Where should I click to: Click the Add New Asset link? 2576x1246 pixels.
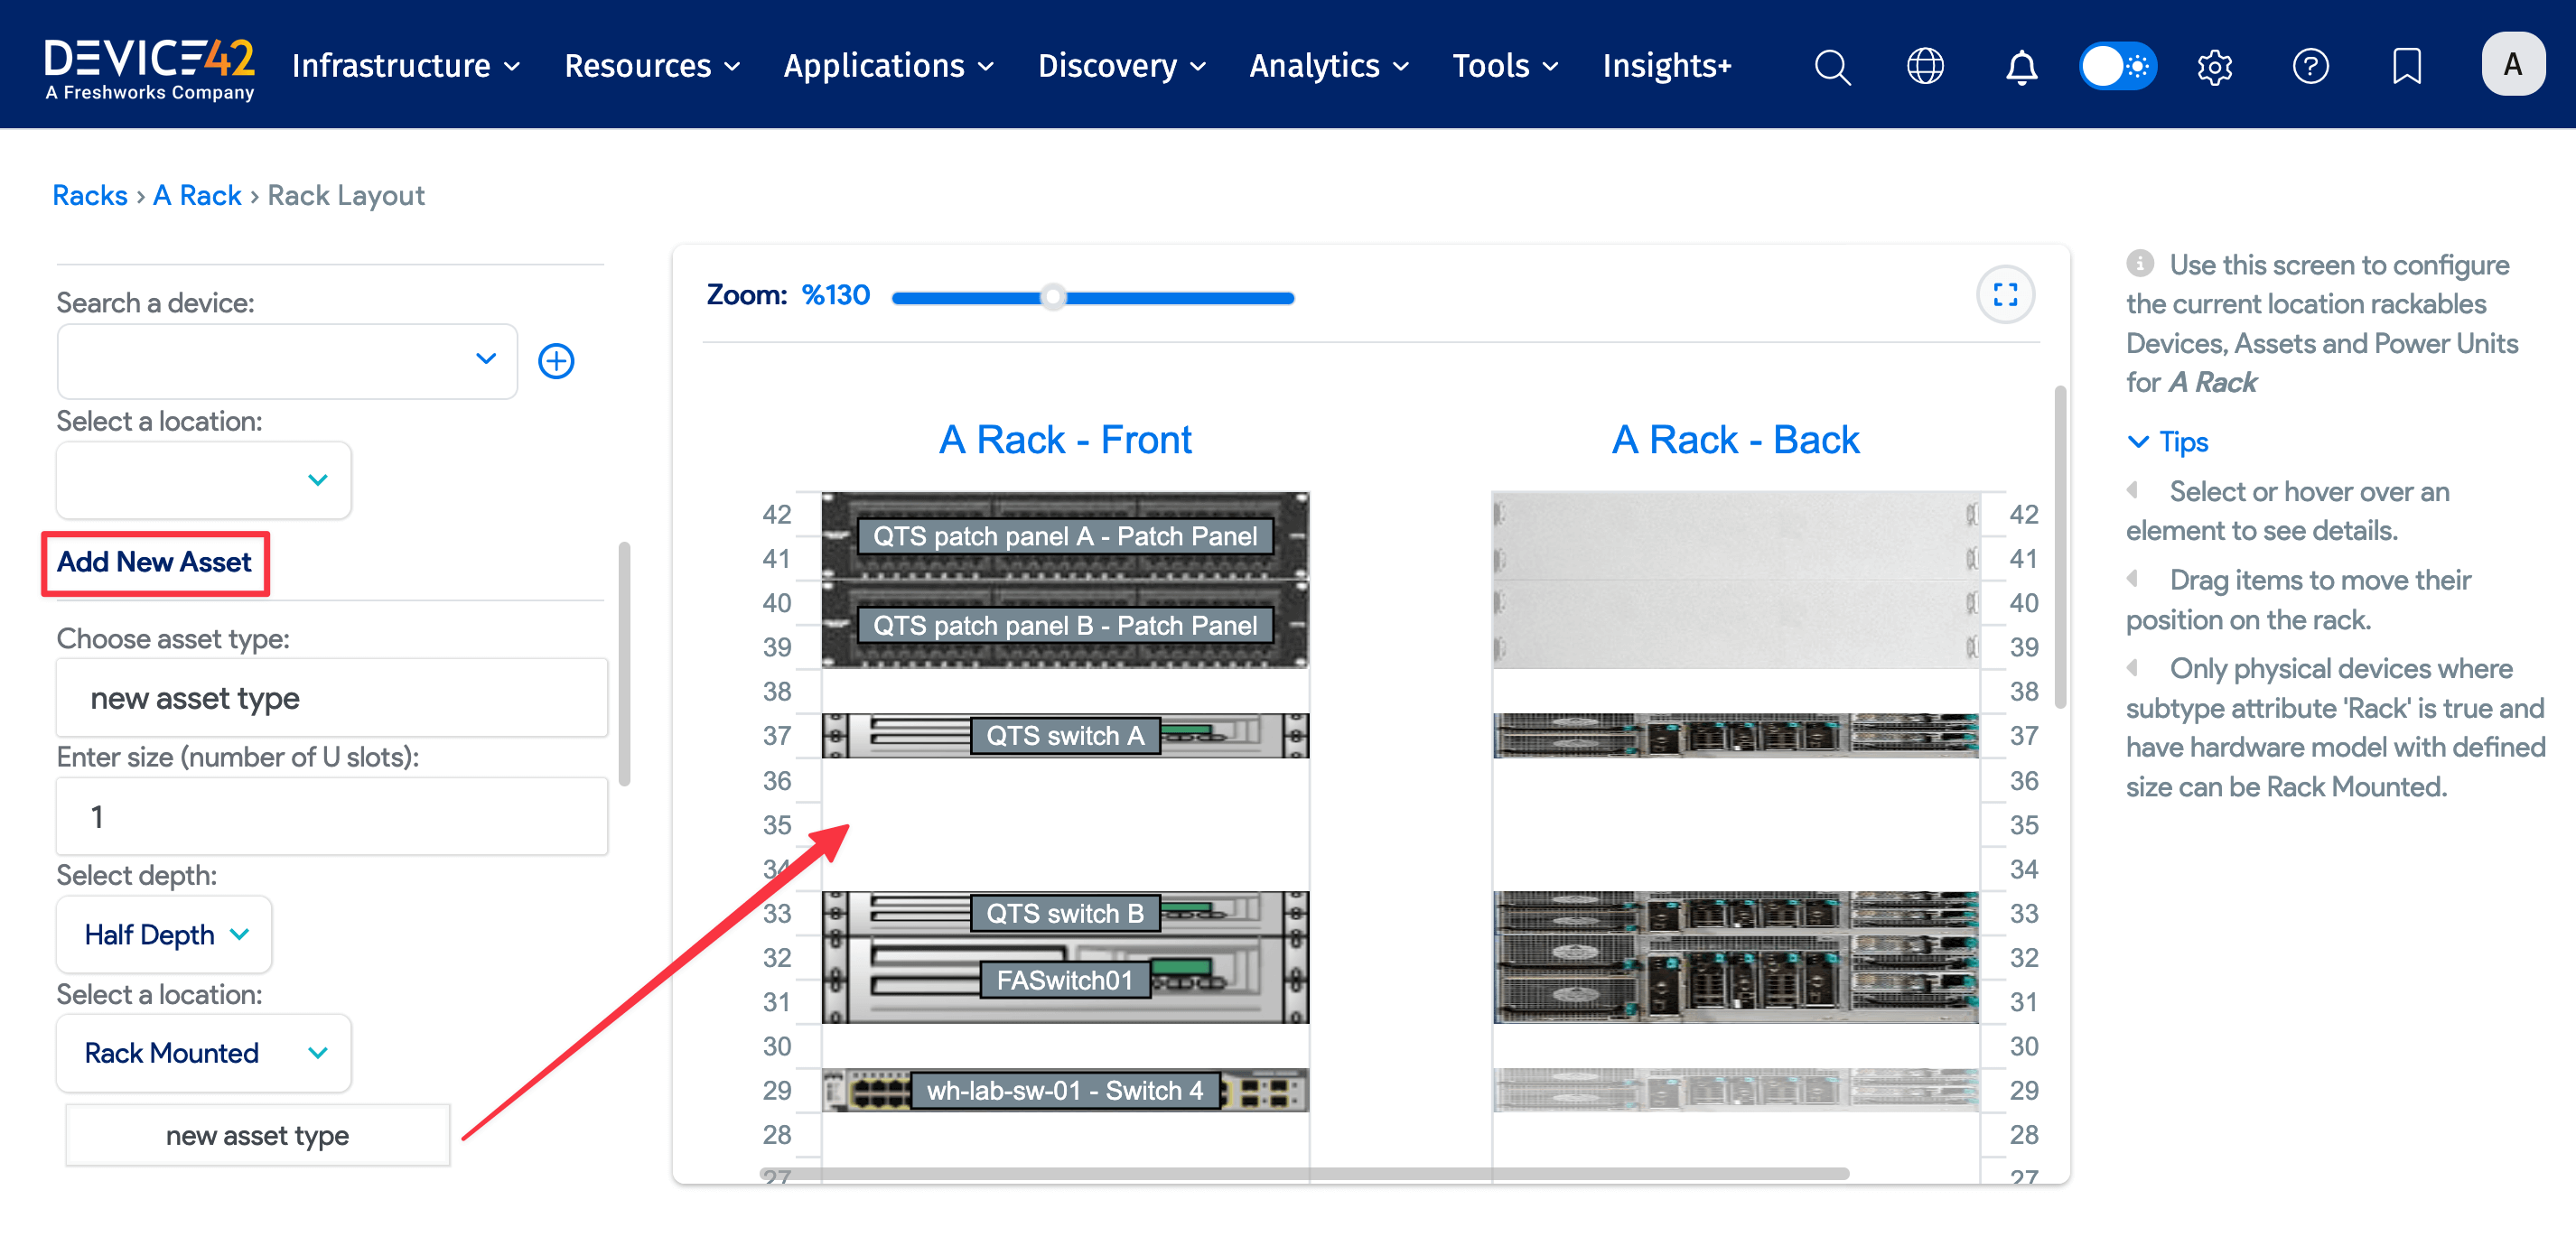coord(154,562)
